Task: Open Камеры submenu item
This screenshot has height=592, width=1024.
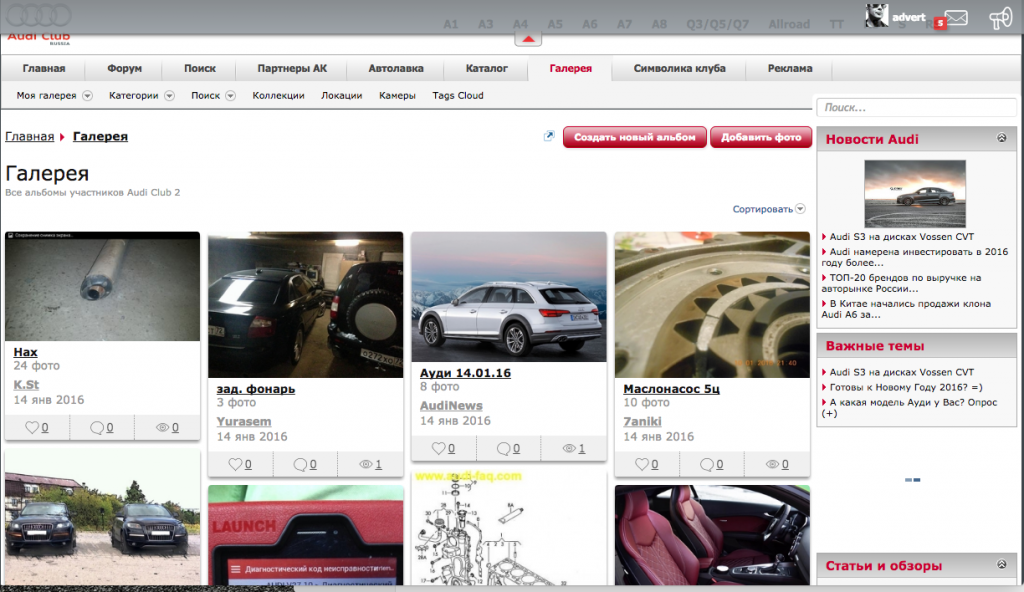Action: coord(397,95)
